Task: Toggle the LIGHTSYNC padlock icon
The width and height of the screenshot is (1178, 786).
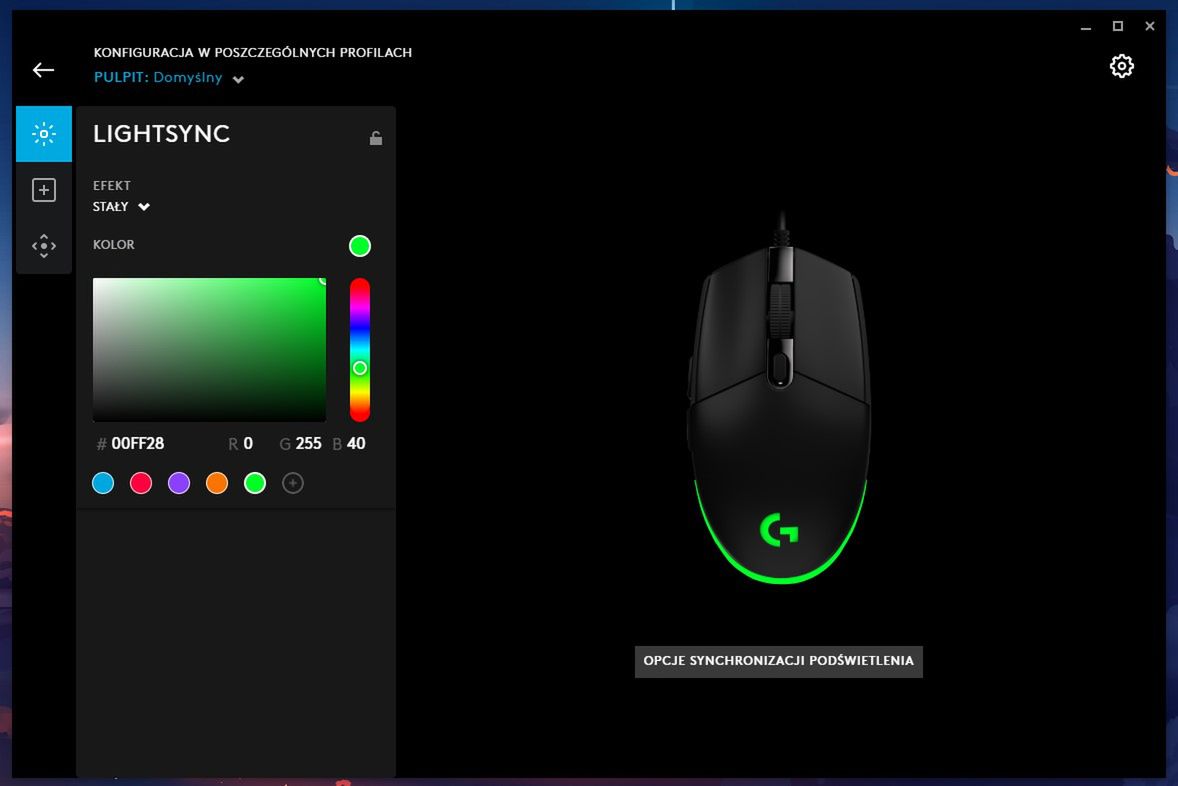Action: click(x=376, y=138)
